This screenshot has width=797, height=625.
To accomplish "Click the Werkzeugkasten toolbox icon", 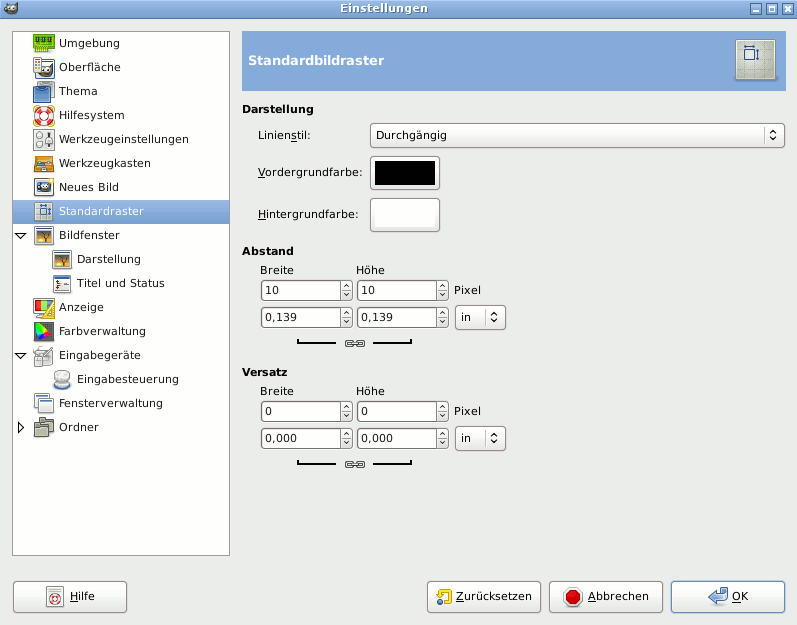I will [x=44, y=164].
